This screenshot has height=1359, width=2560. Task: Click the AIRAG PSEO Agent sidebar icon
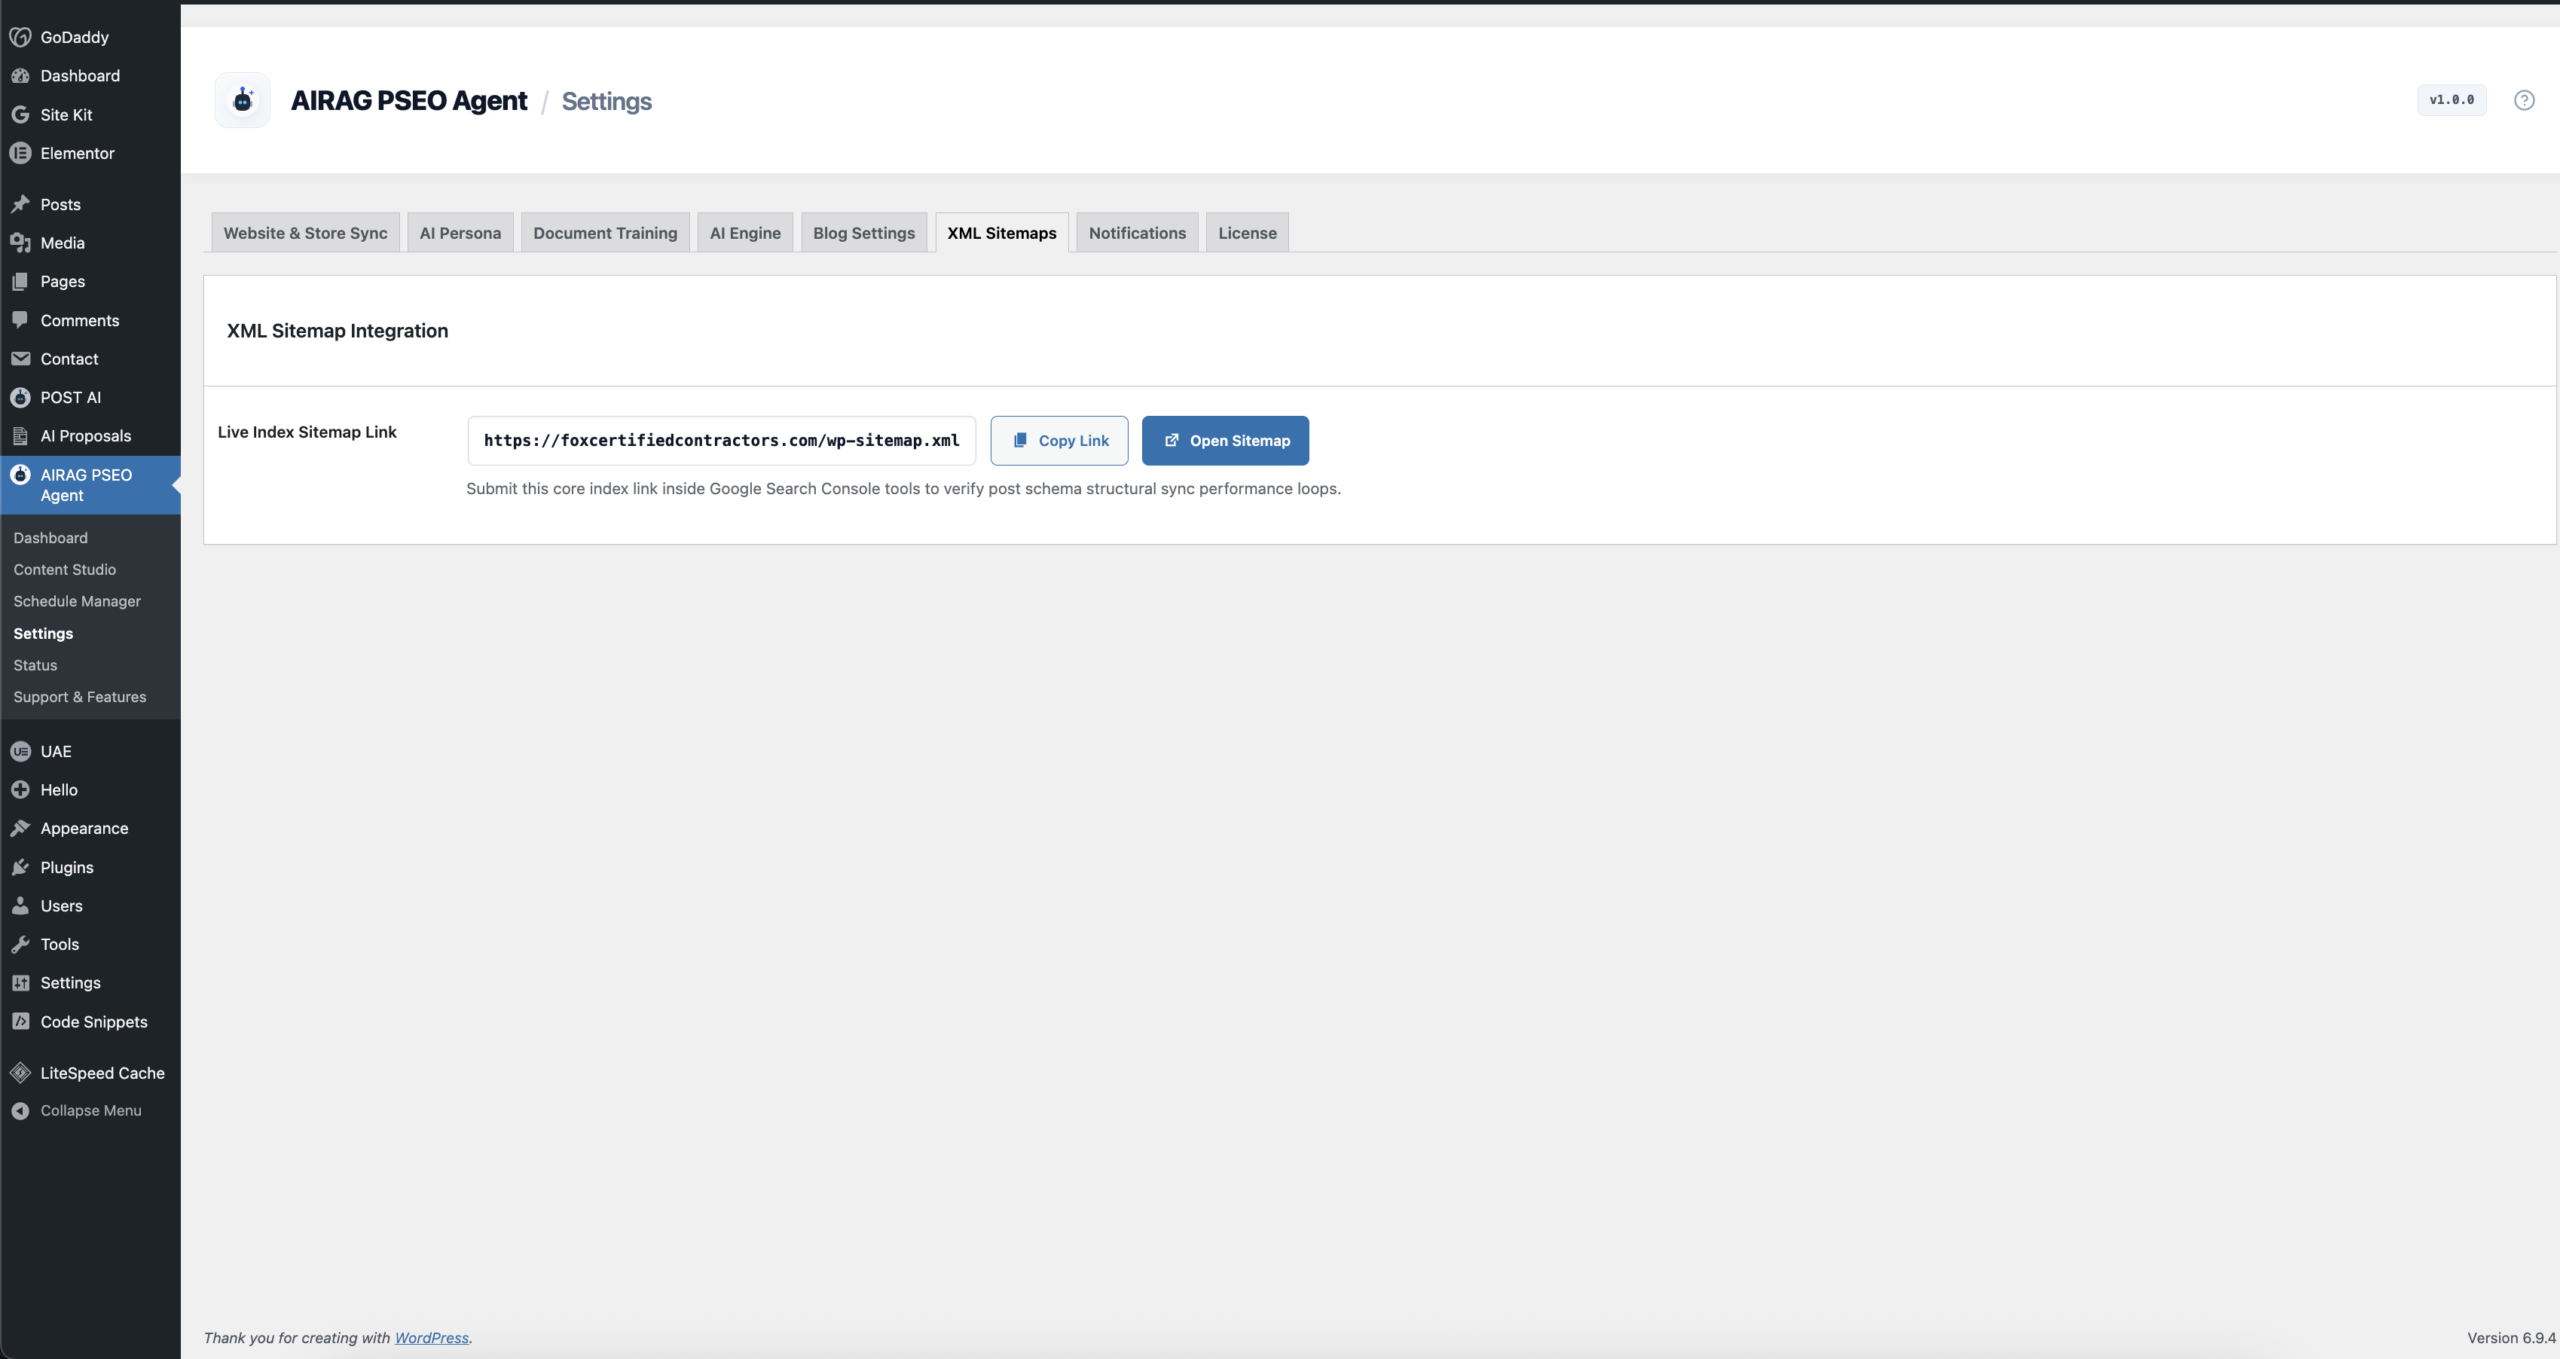pyautogui.click(x=20, y=475)
